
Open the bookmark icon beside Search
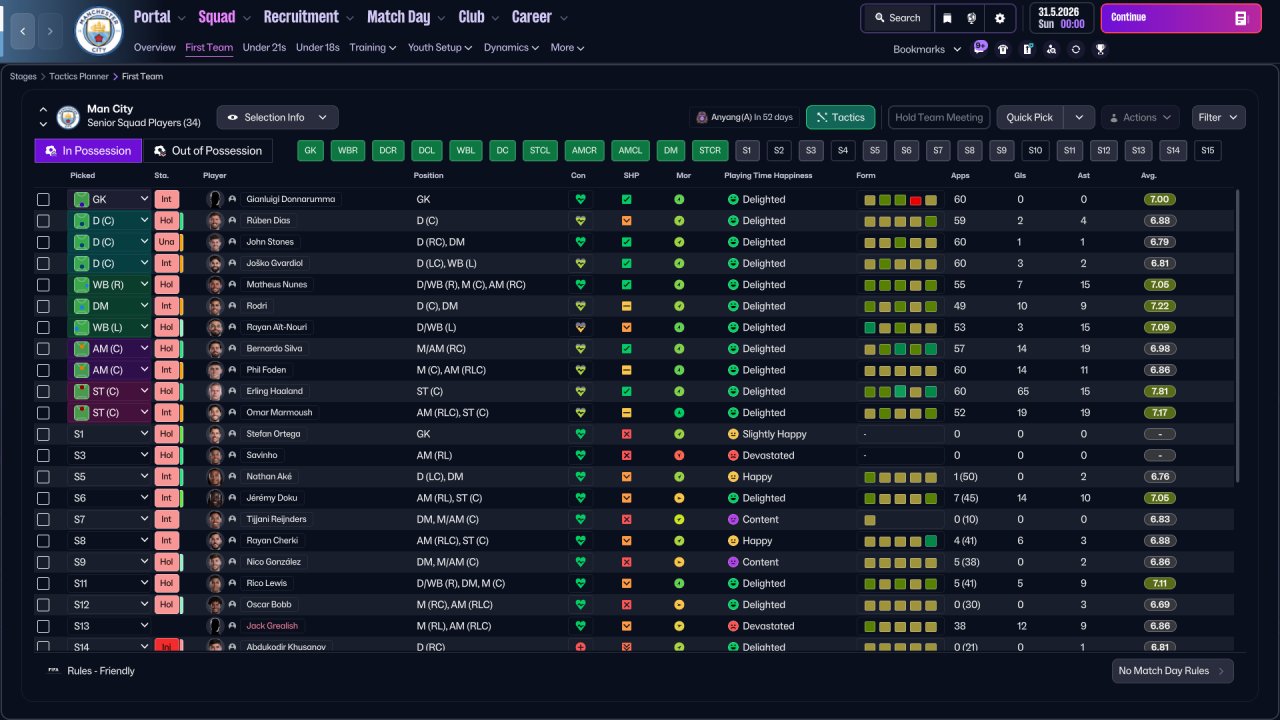pos(948,18)
